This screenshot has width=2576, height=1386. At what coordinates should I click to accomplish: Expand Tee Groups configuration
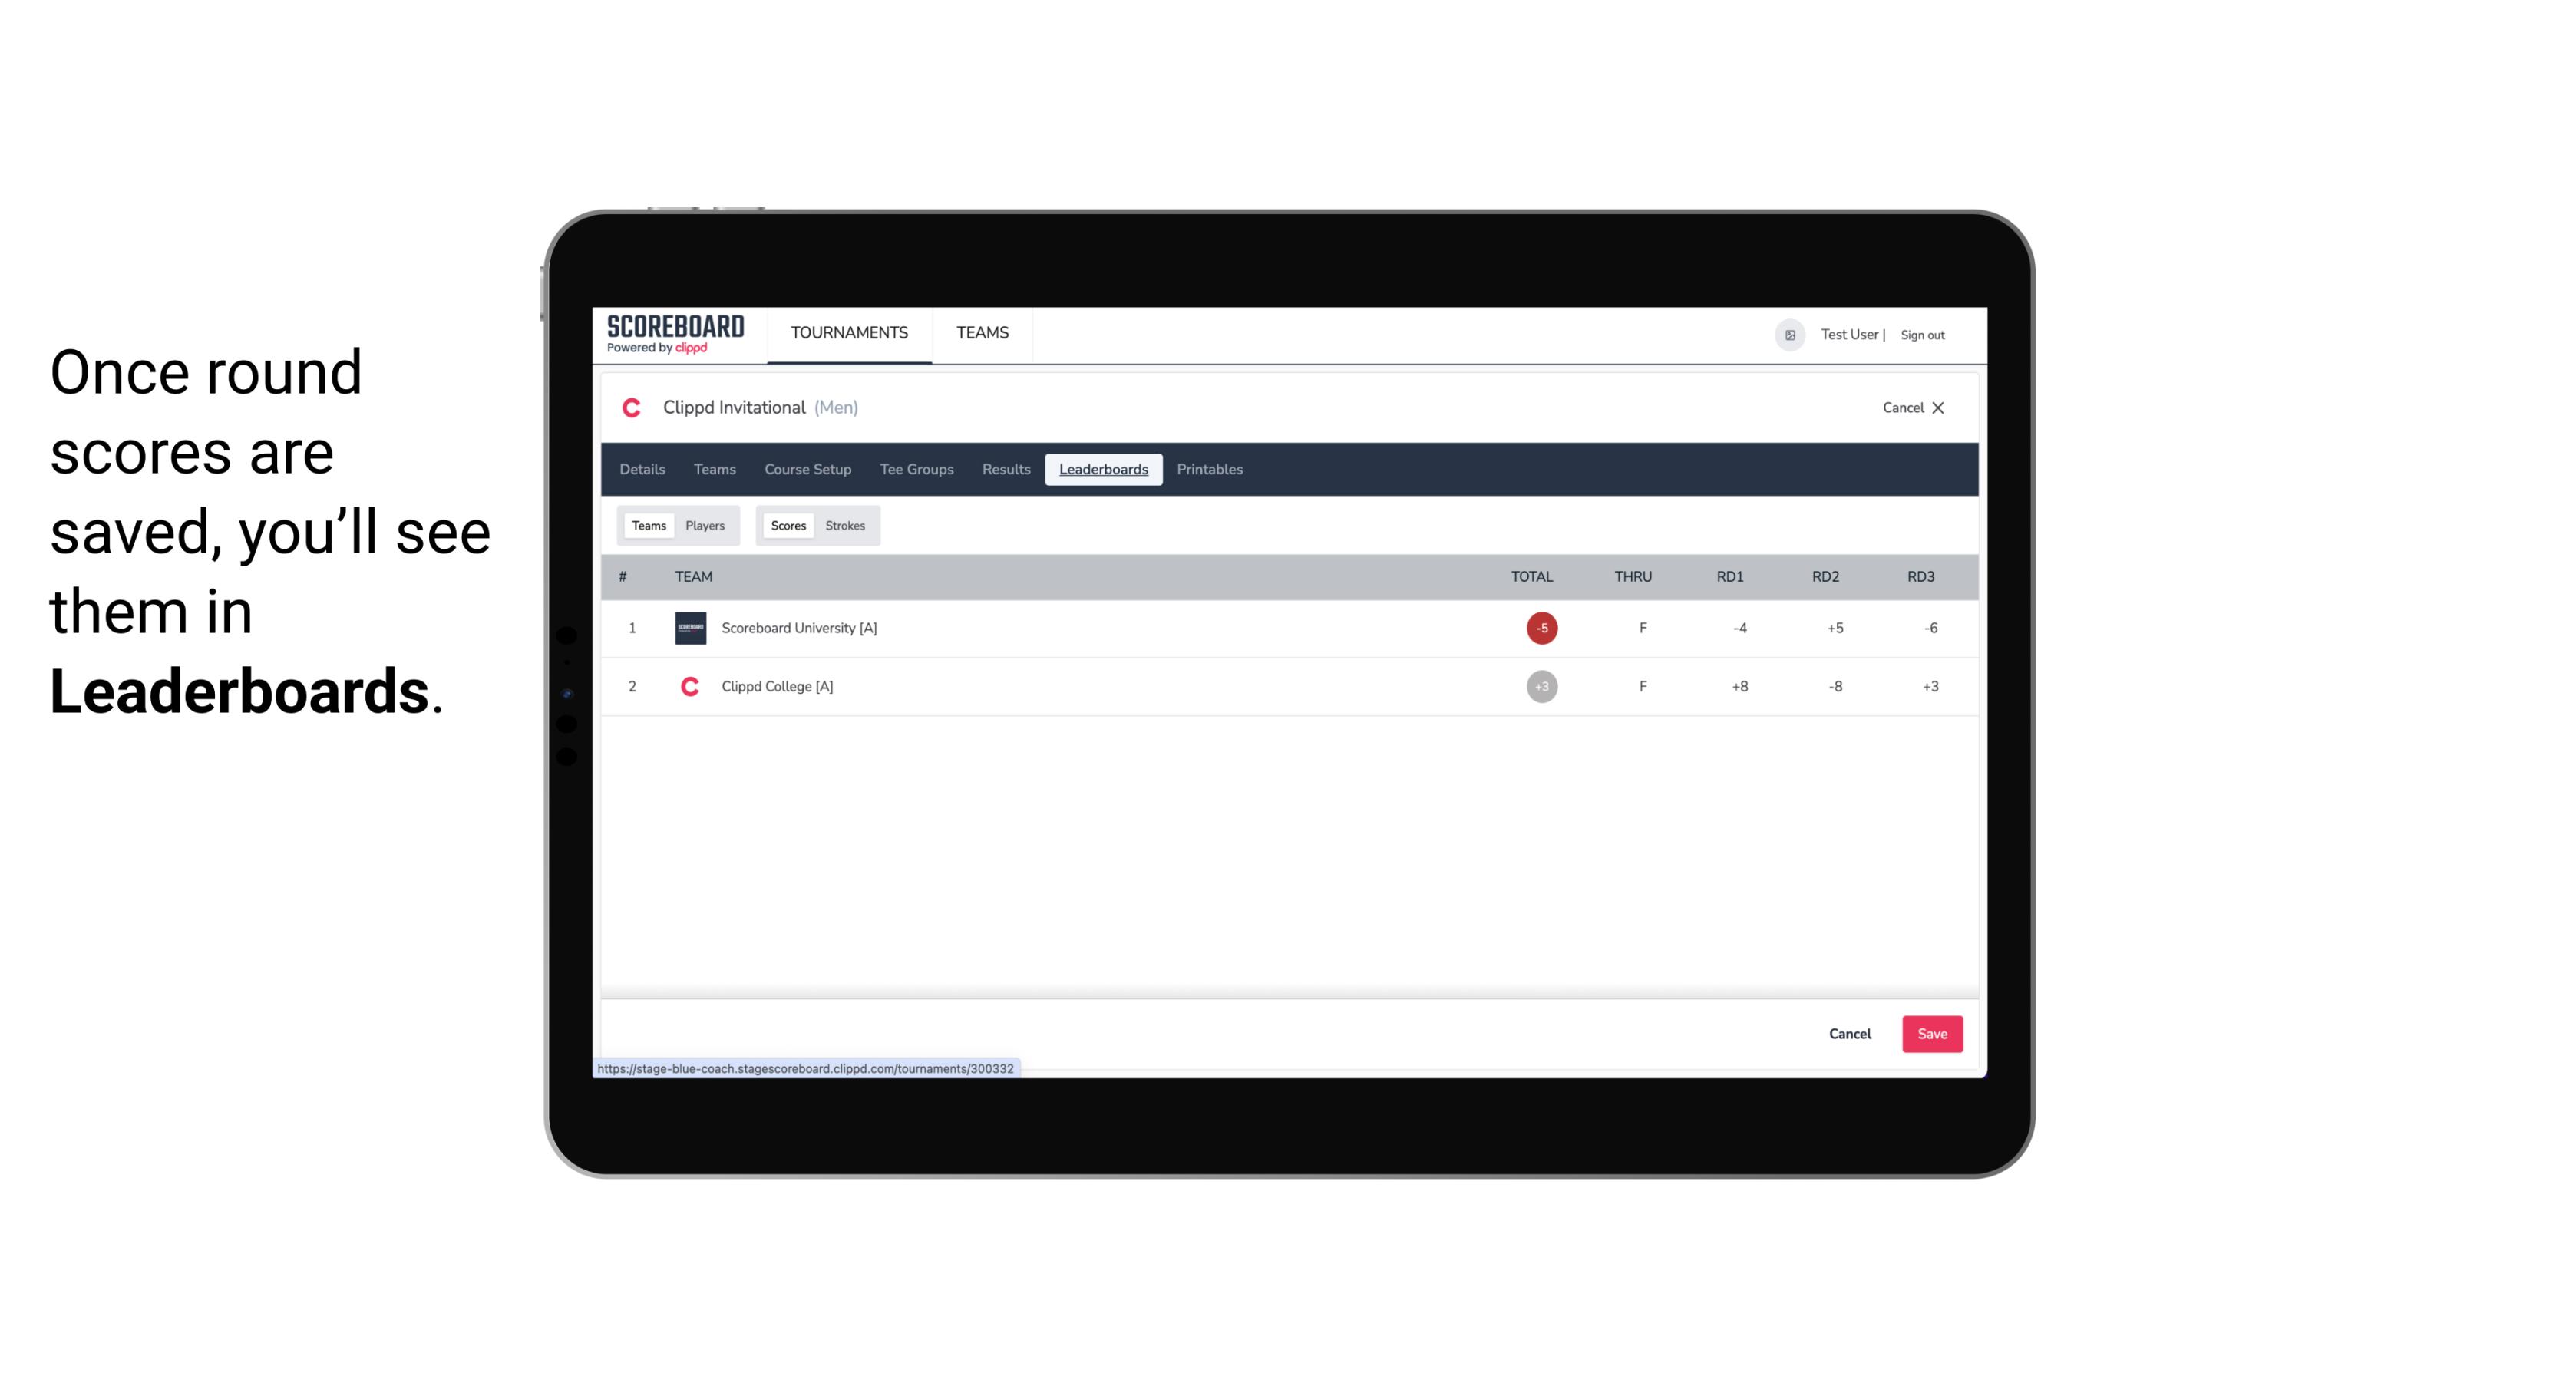tap(915, 470)
